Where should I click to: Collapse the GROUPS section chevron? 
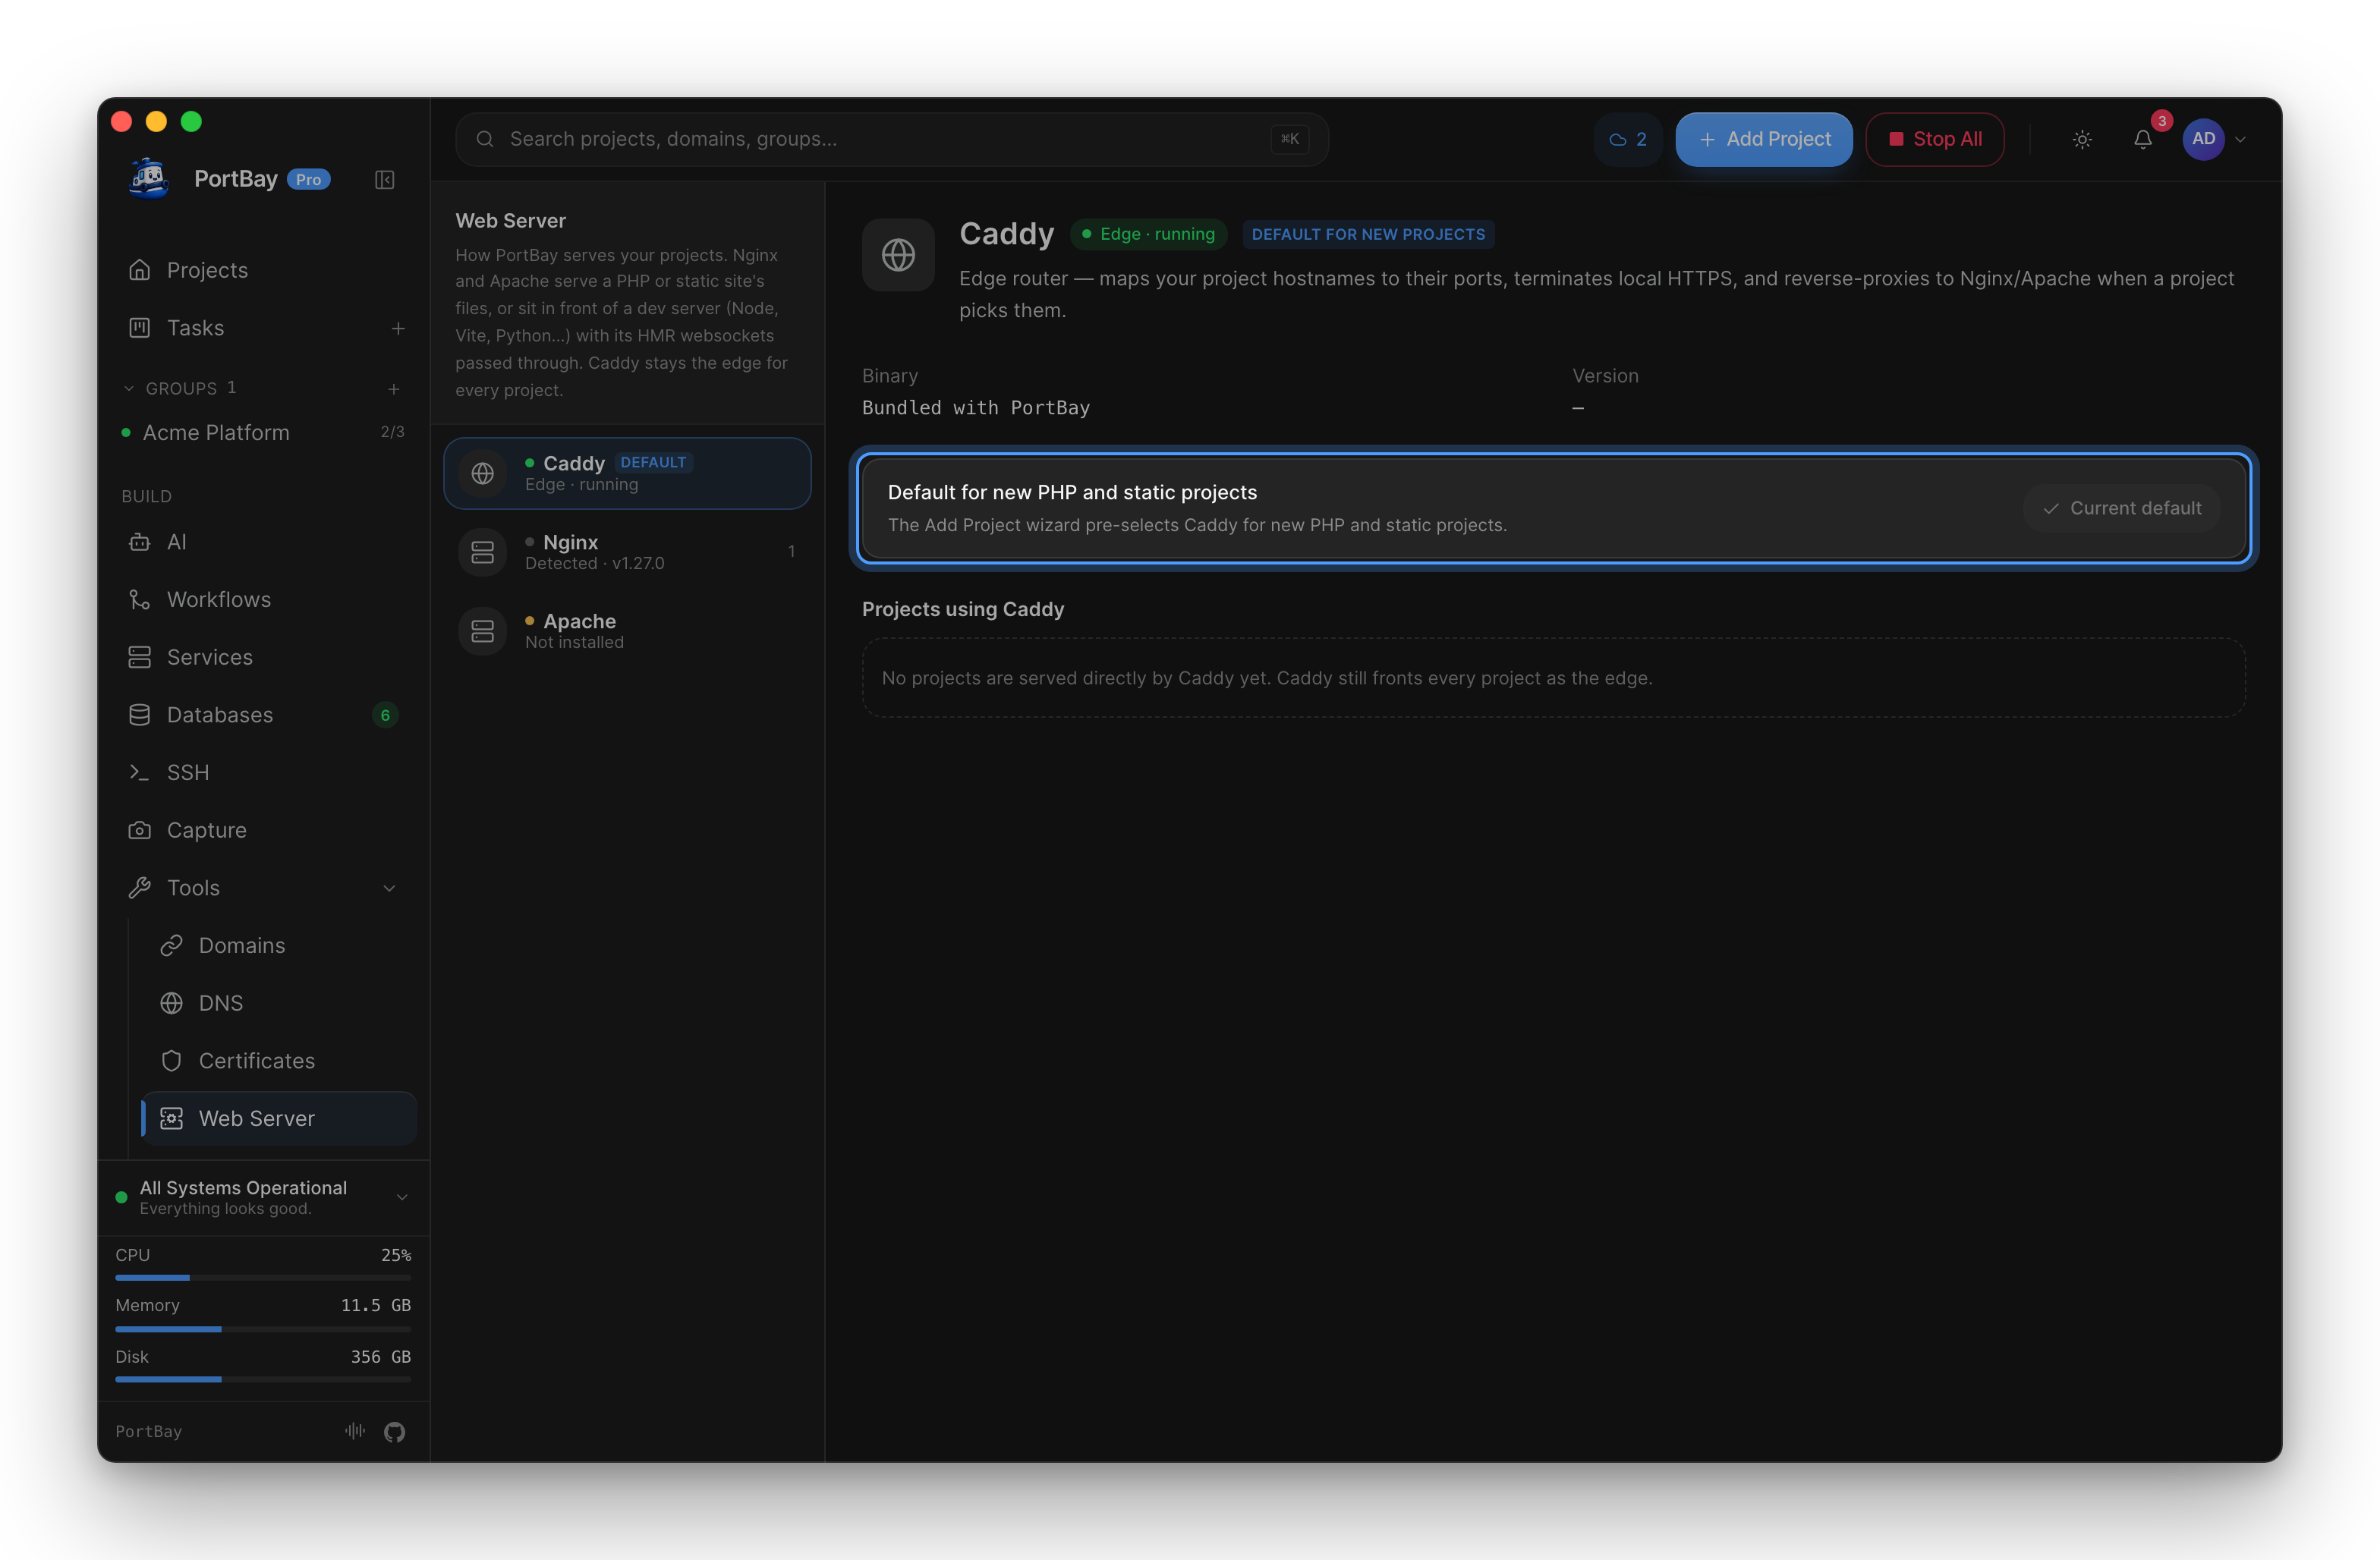click(129, 389)
